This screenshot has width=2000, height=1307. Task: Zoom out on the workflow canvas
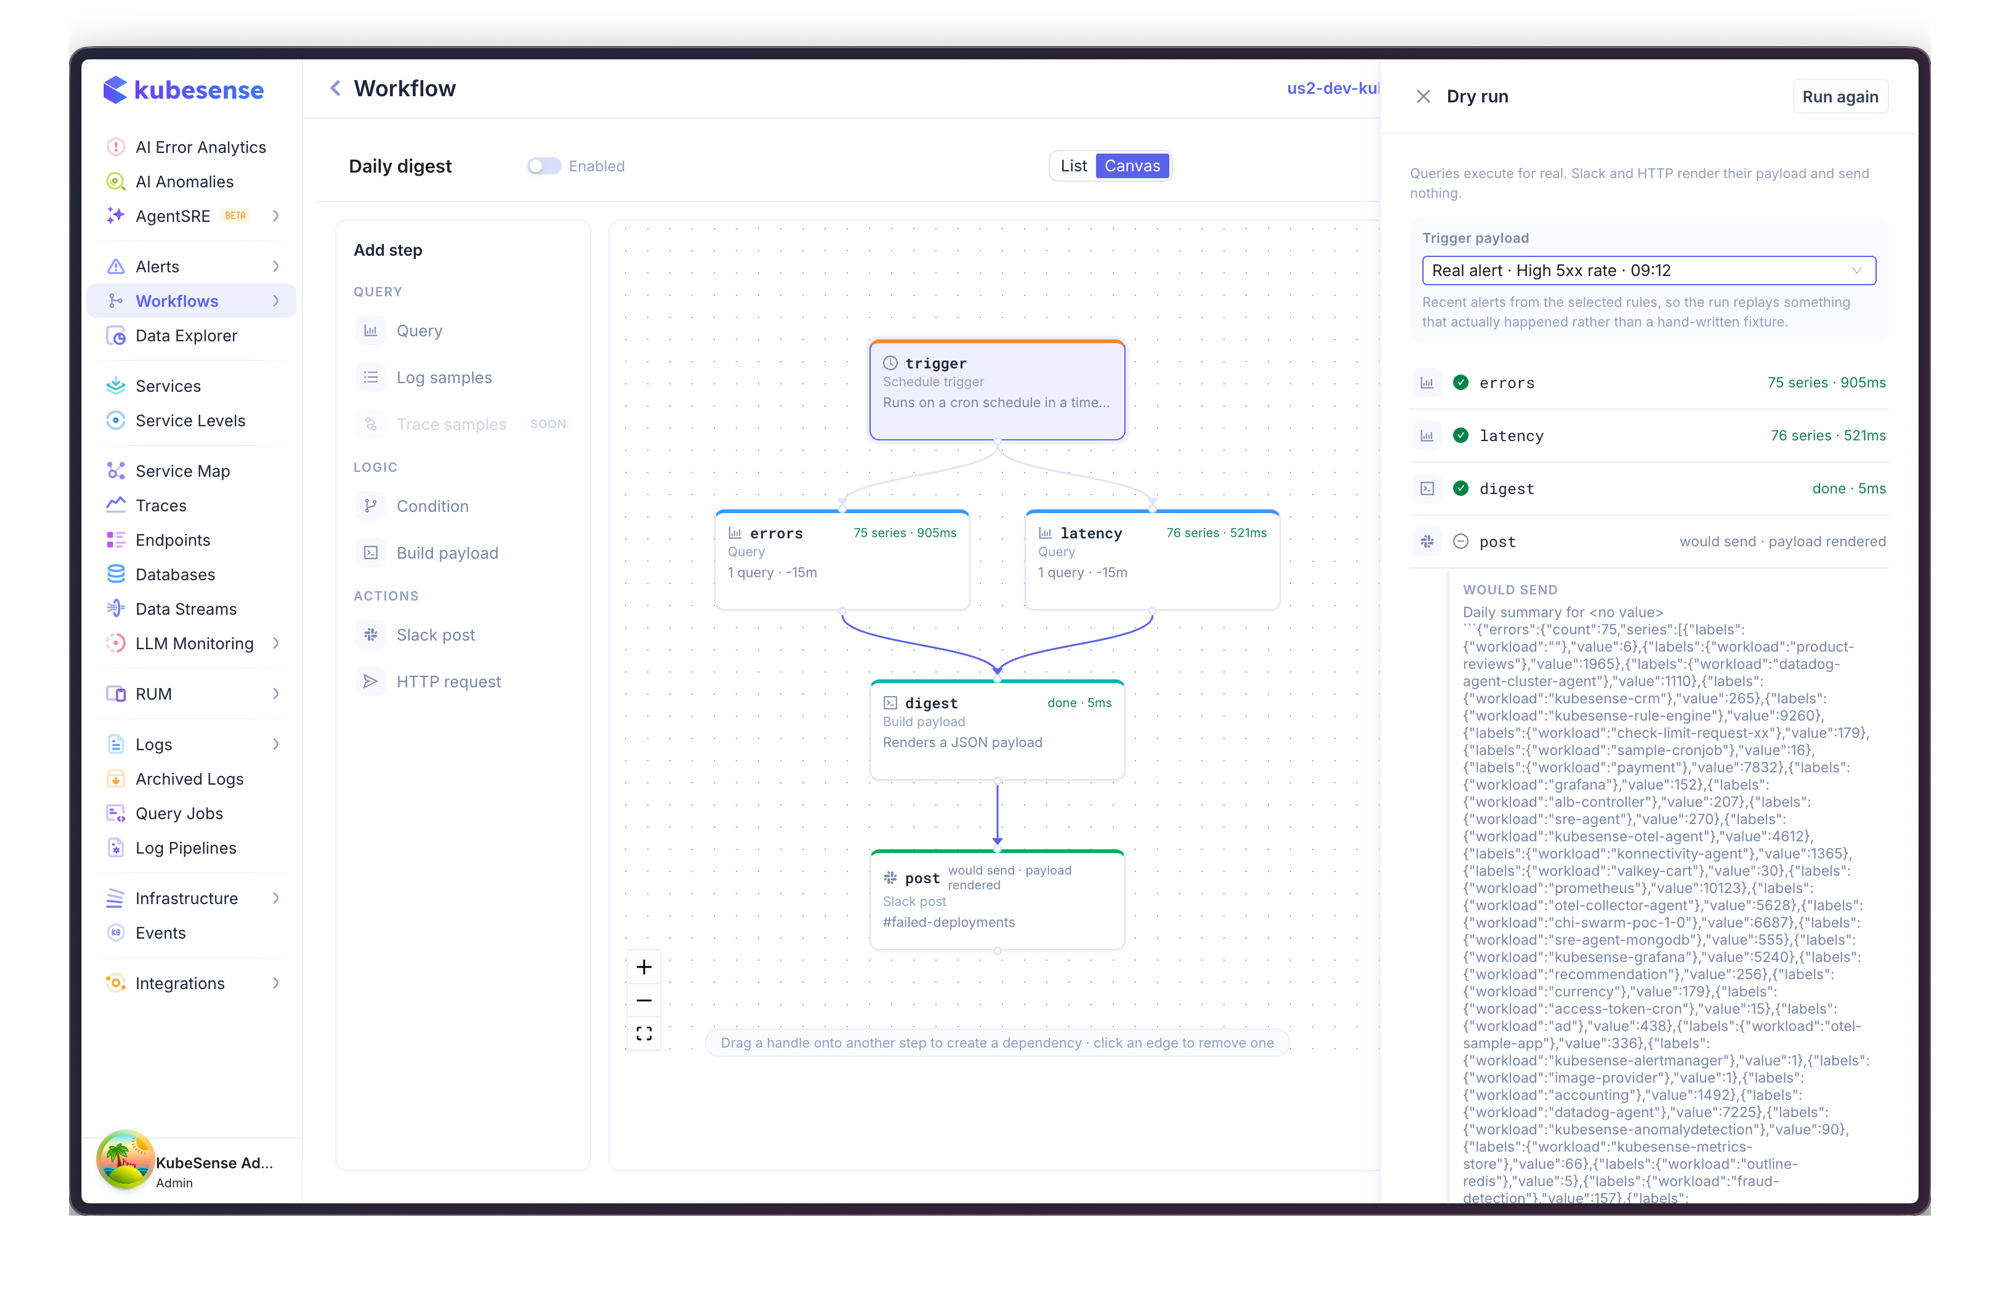click(644, 1000)
